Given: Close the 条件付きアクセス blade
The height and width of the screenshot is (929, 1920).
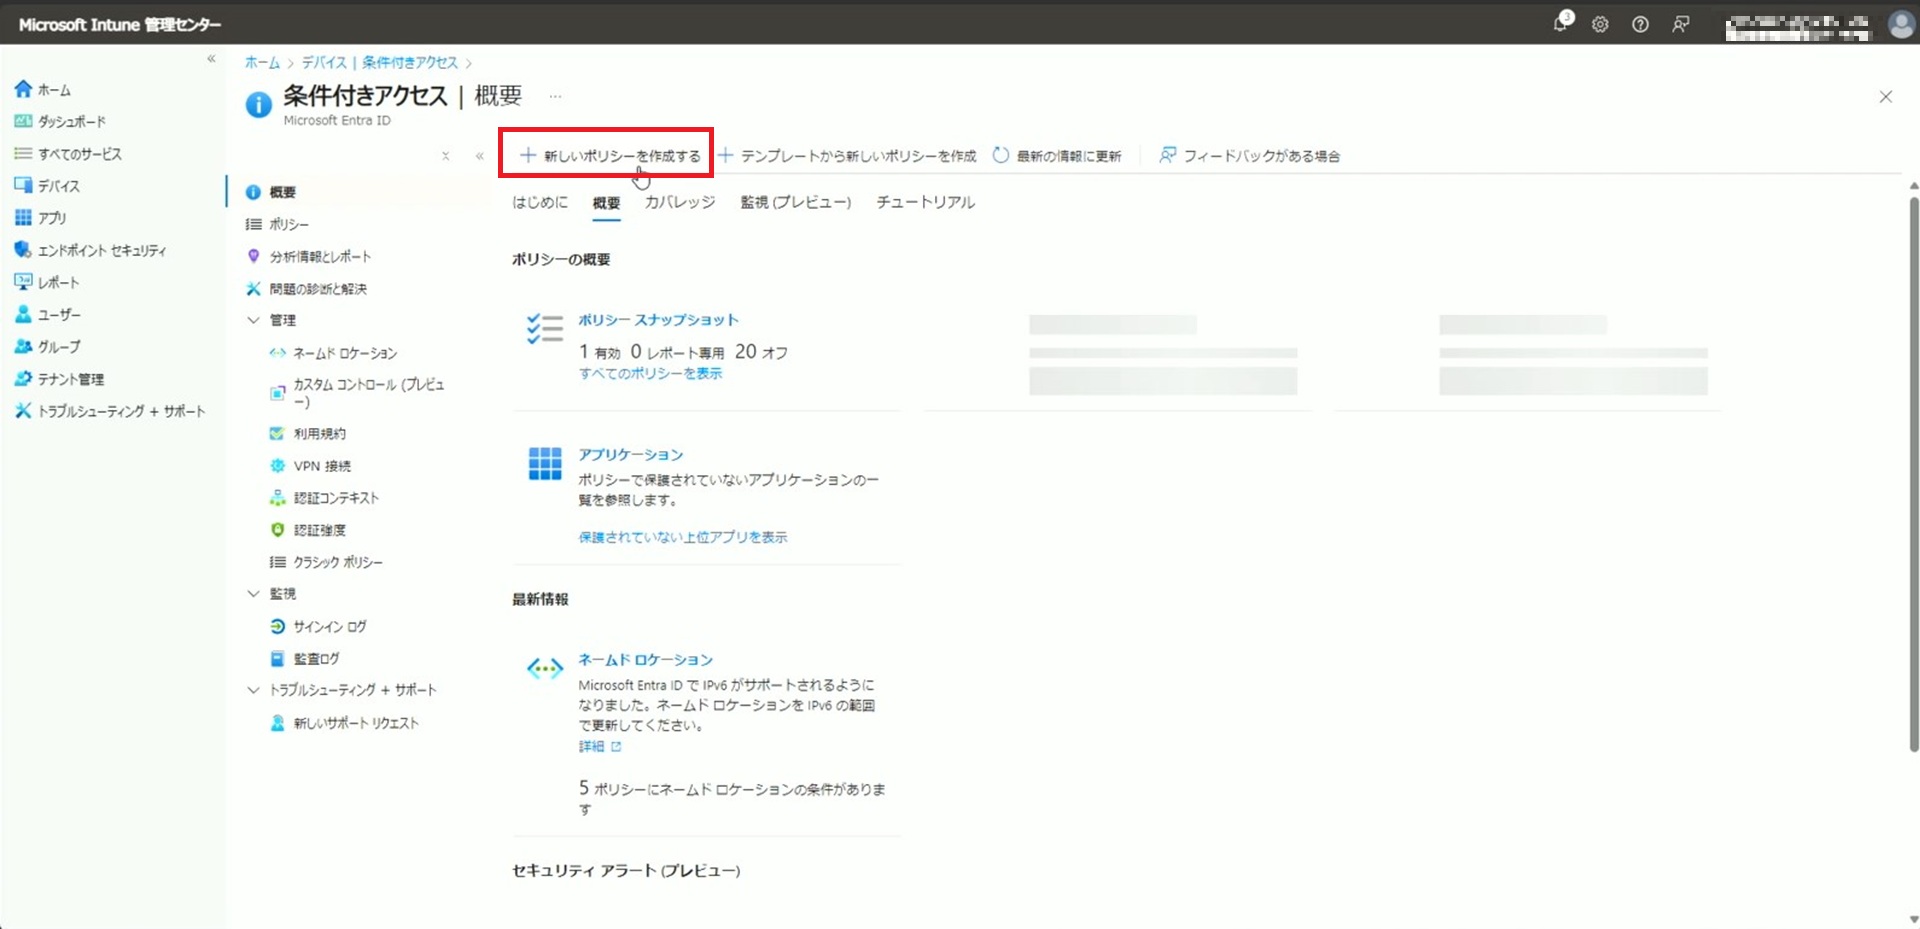Looking at the screenshot, I should pos(1885,97).
